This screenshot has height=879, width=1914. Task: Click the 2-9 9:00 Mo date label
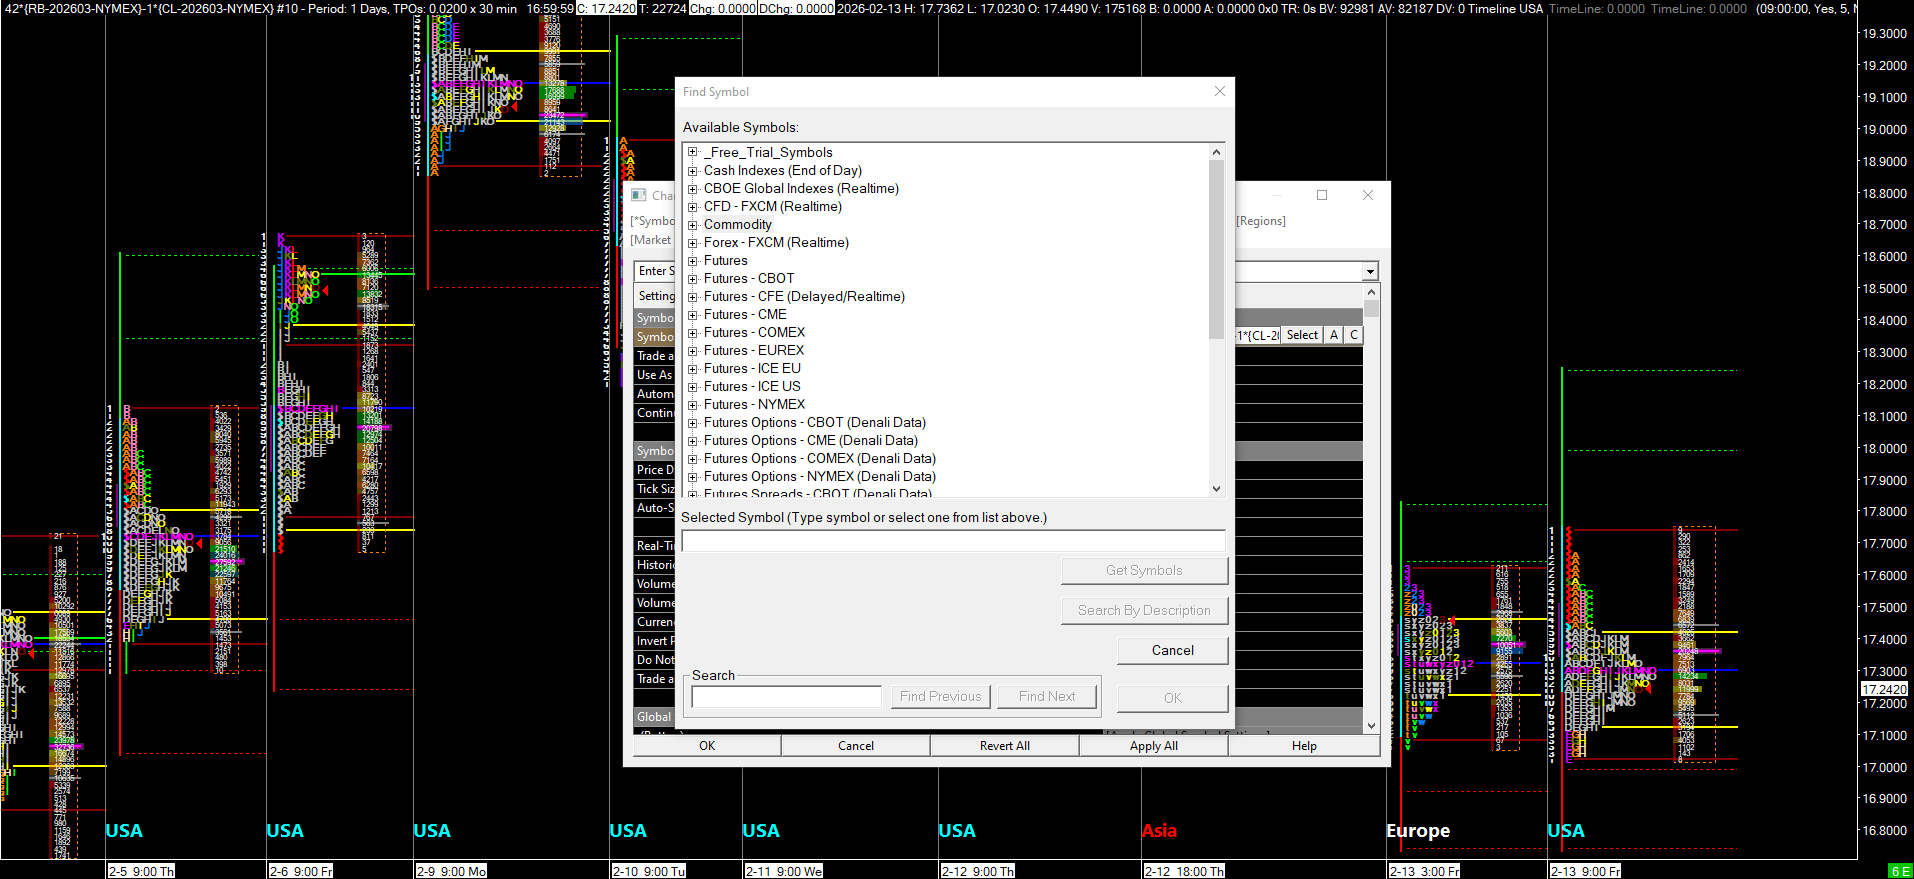pos(451,872)
